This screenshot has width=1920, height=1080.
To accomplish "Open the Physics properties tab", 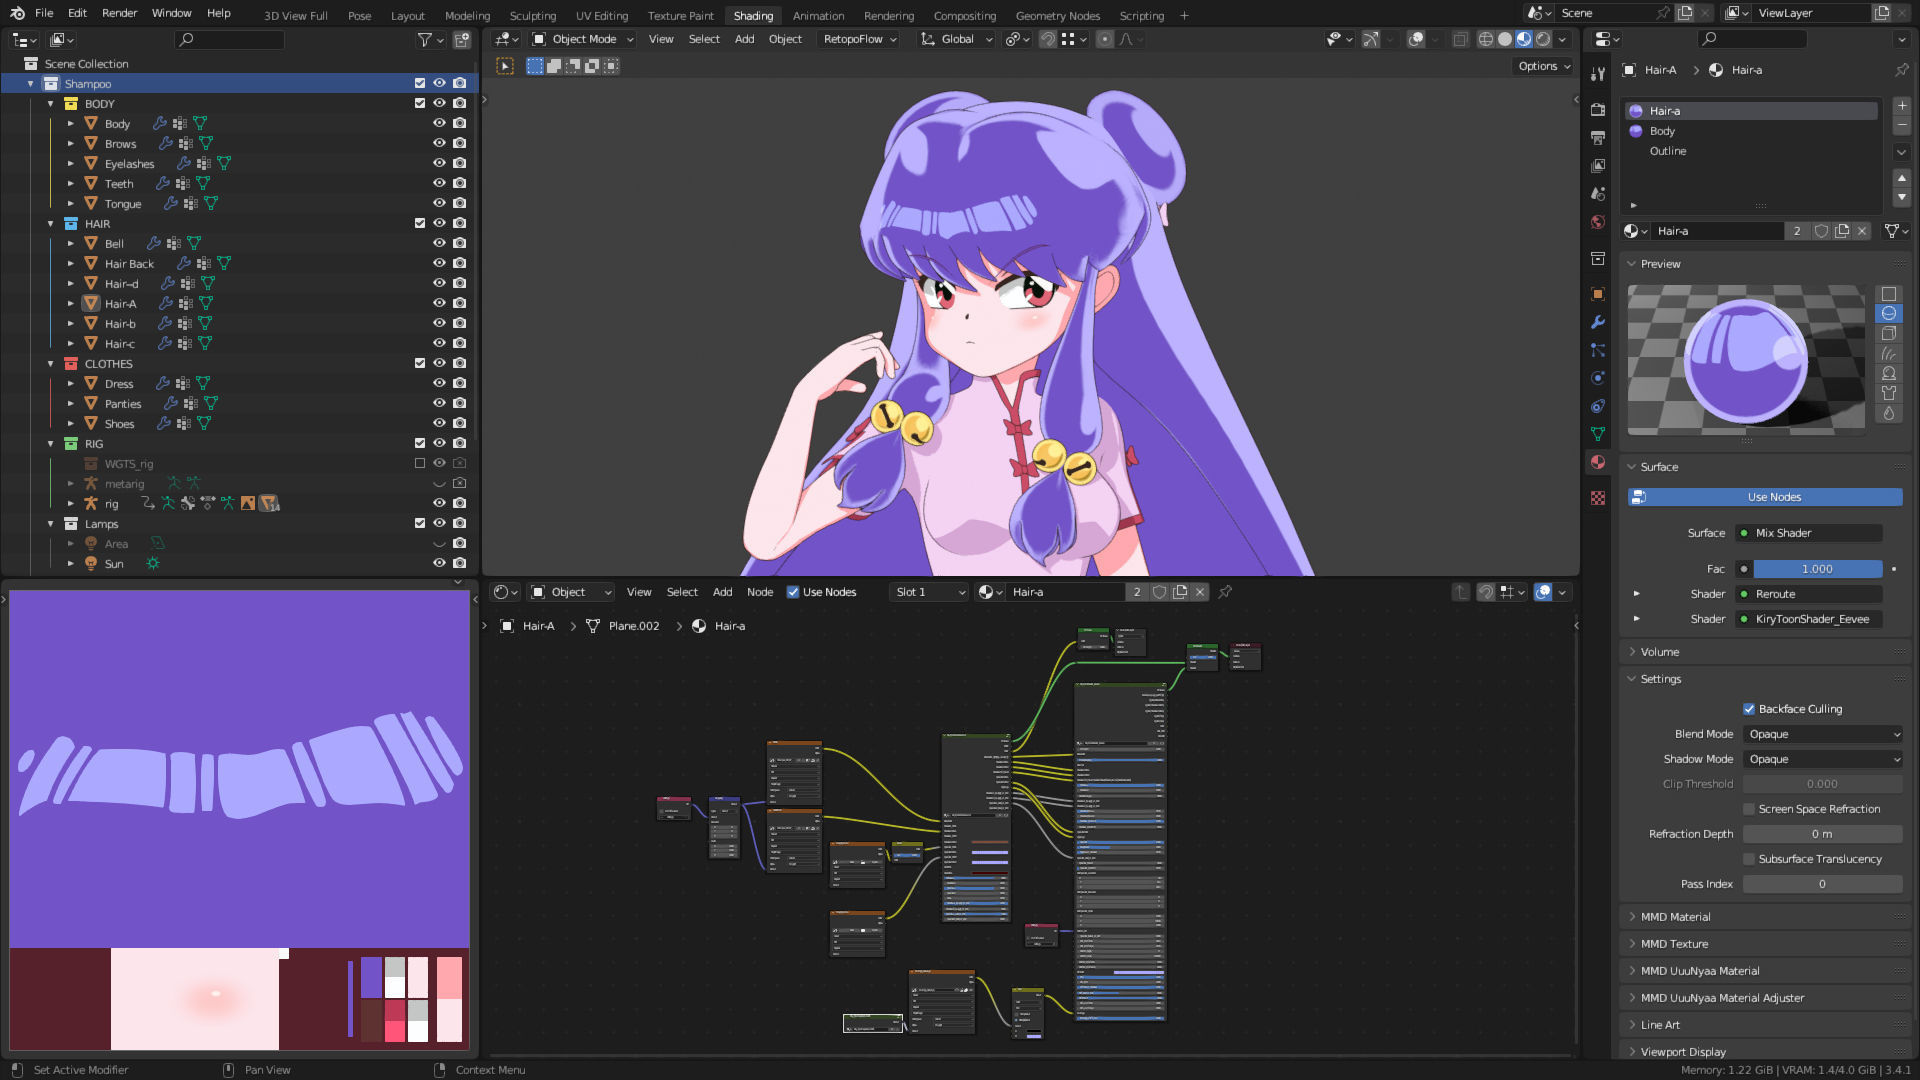I will (1598, 378).
